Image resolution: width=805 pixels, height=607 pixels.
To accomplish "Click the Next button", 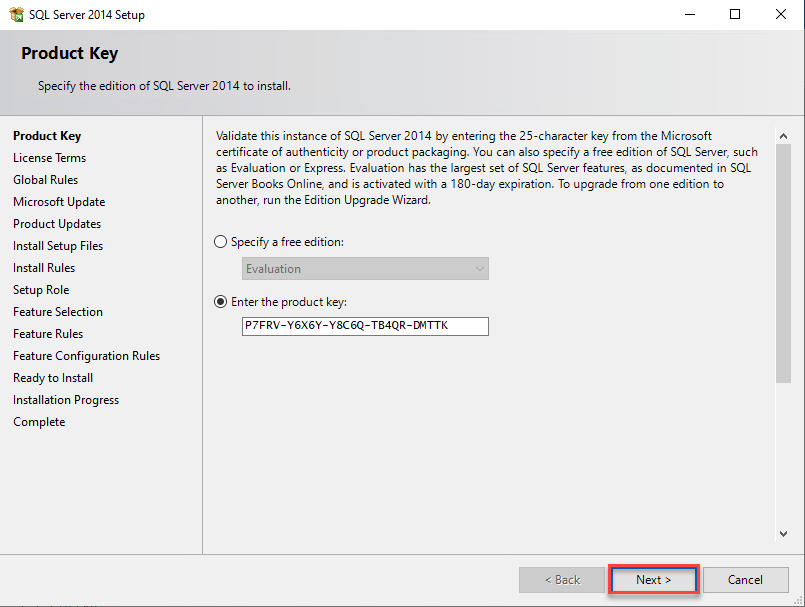I will 653,580.
